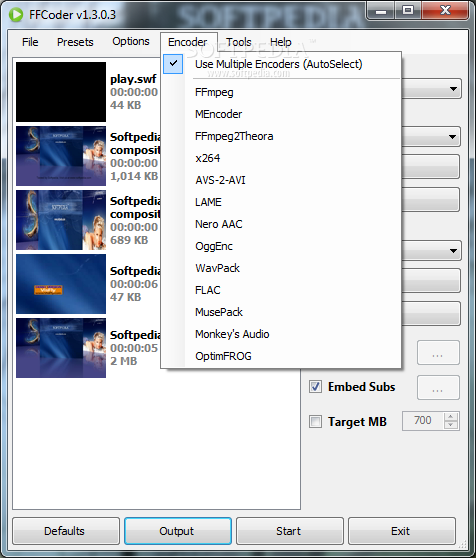The image size is (476, 558).
Task: Select LAME encoder
Action: (x=281, y=202)
